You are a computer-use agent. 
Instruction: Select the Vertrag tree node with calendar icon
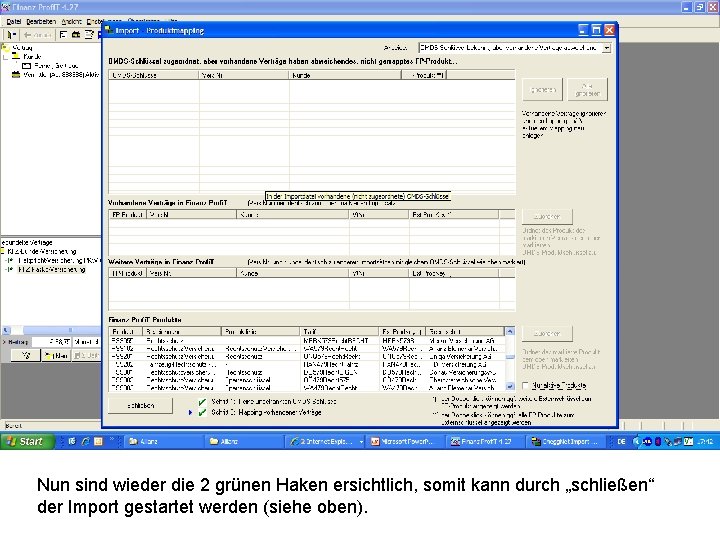click(x=54, y=74)
